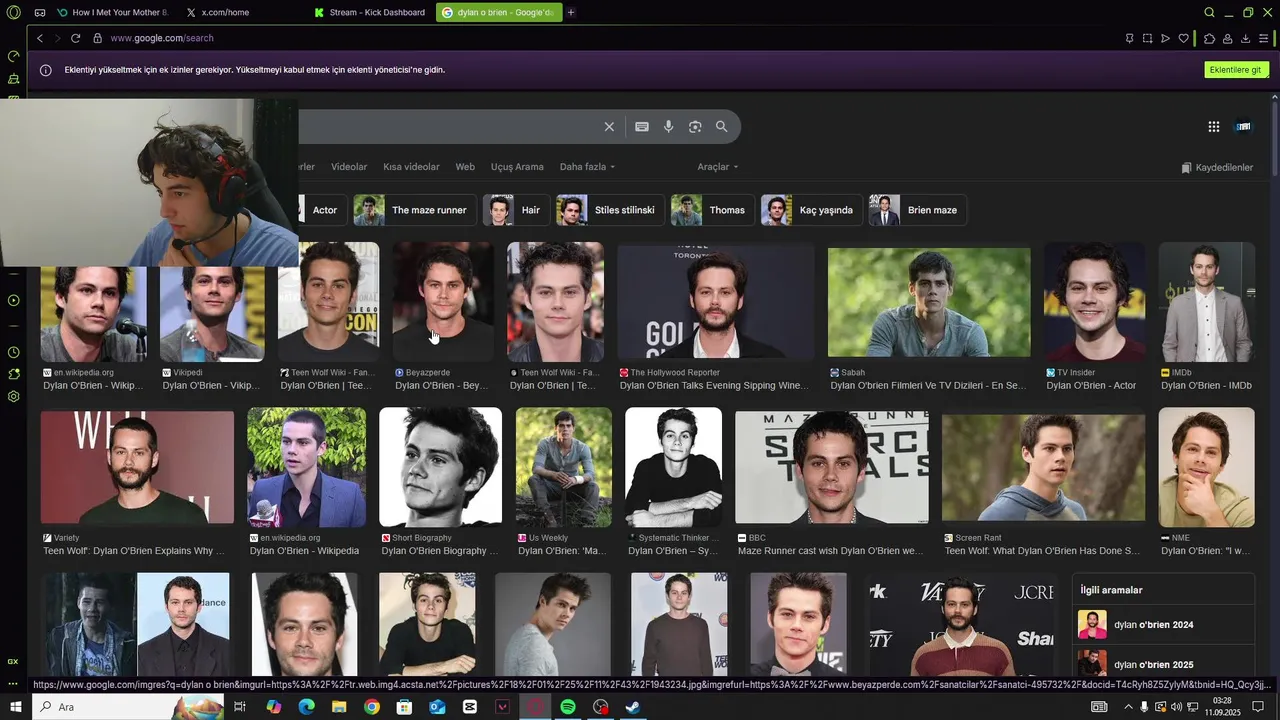The image size is (1280, 720).
Task: Open the Variety Teen Wolf image result
Action: click(x=137, y=467)
